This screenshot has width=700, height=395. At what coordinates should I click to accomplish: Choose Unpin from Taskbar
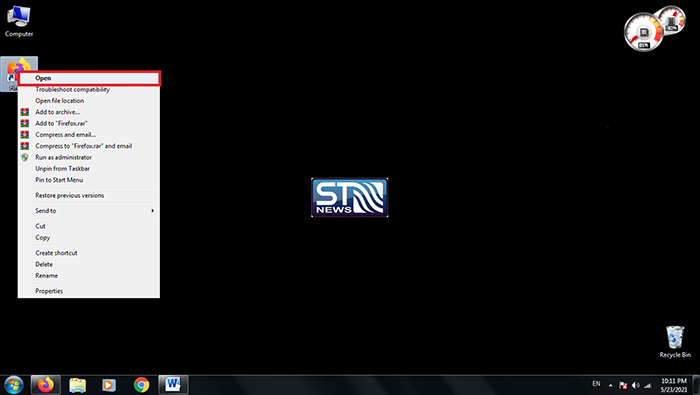(x=89, y=169)
